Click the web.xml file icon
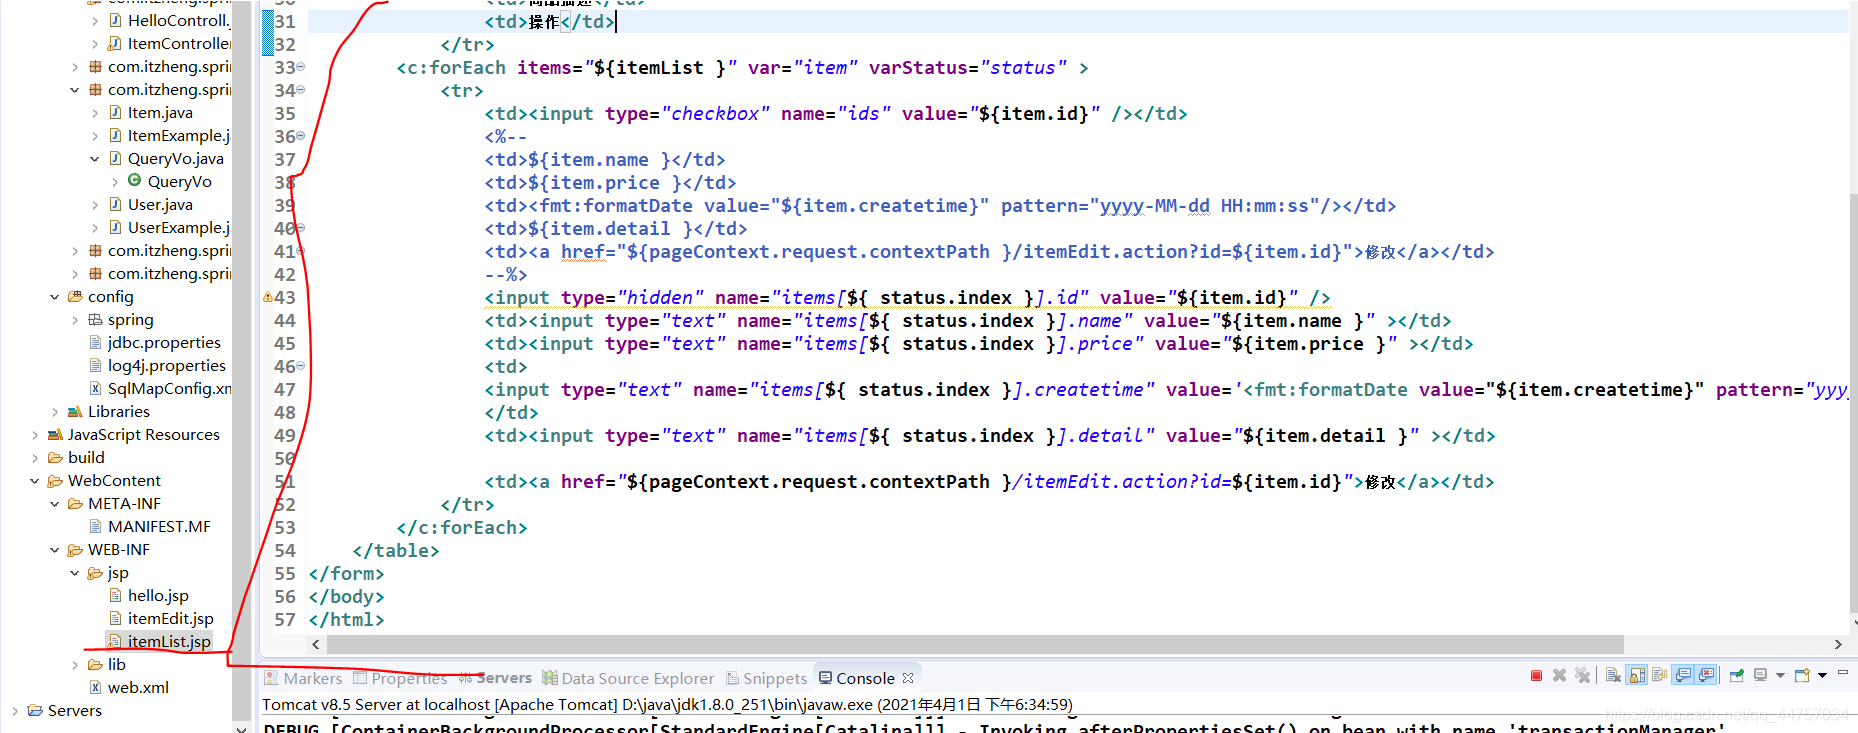 (96, 687)
